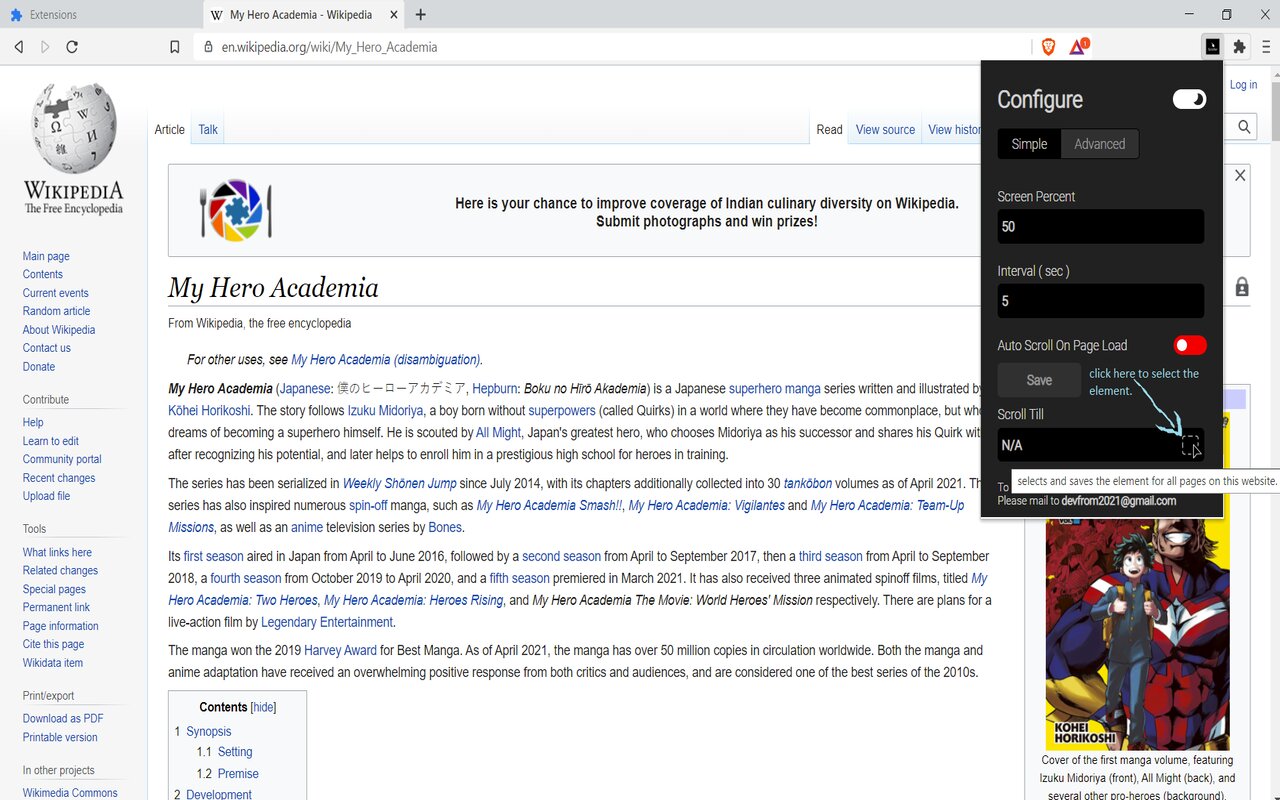
Task: Open the Harvey Award link
Action: click(342, 650)
